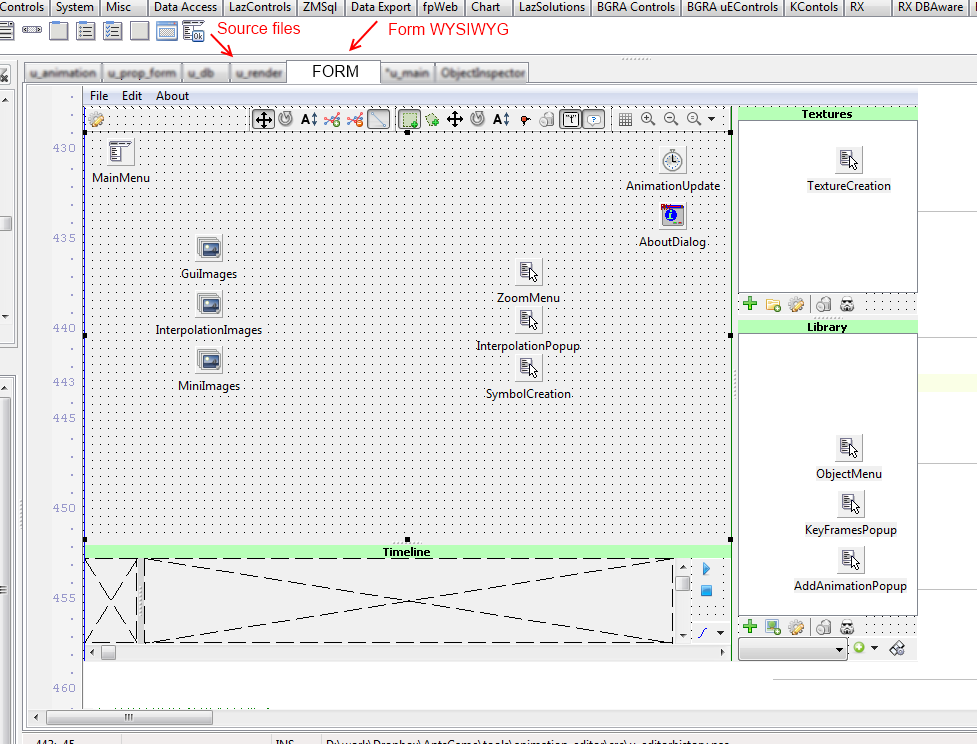Toggle the help hint bubble button
The height and width of the screenshot is (744, 977).
pos(594,119)
